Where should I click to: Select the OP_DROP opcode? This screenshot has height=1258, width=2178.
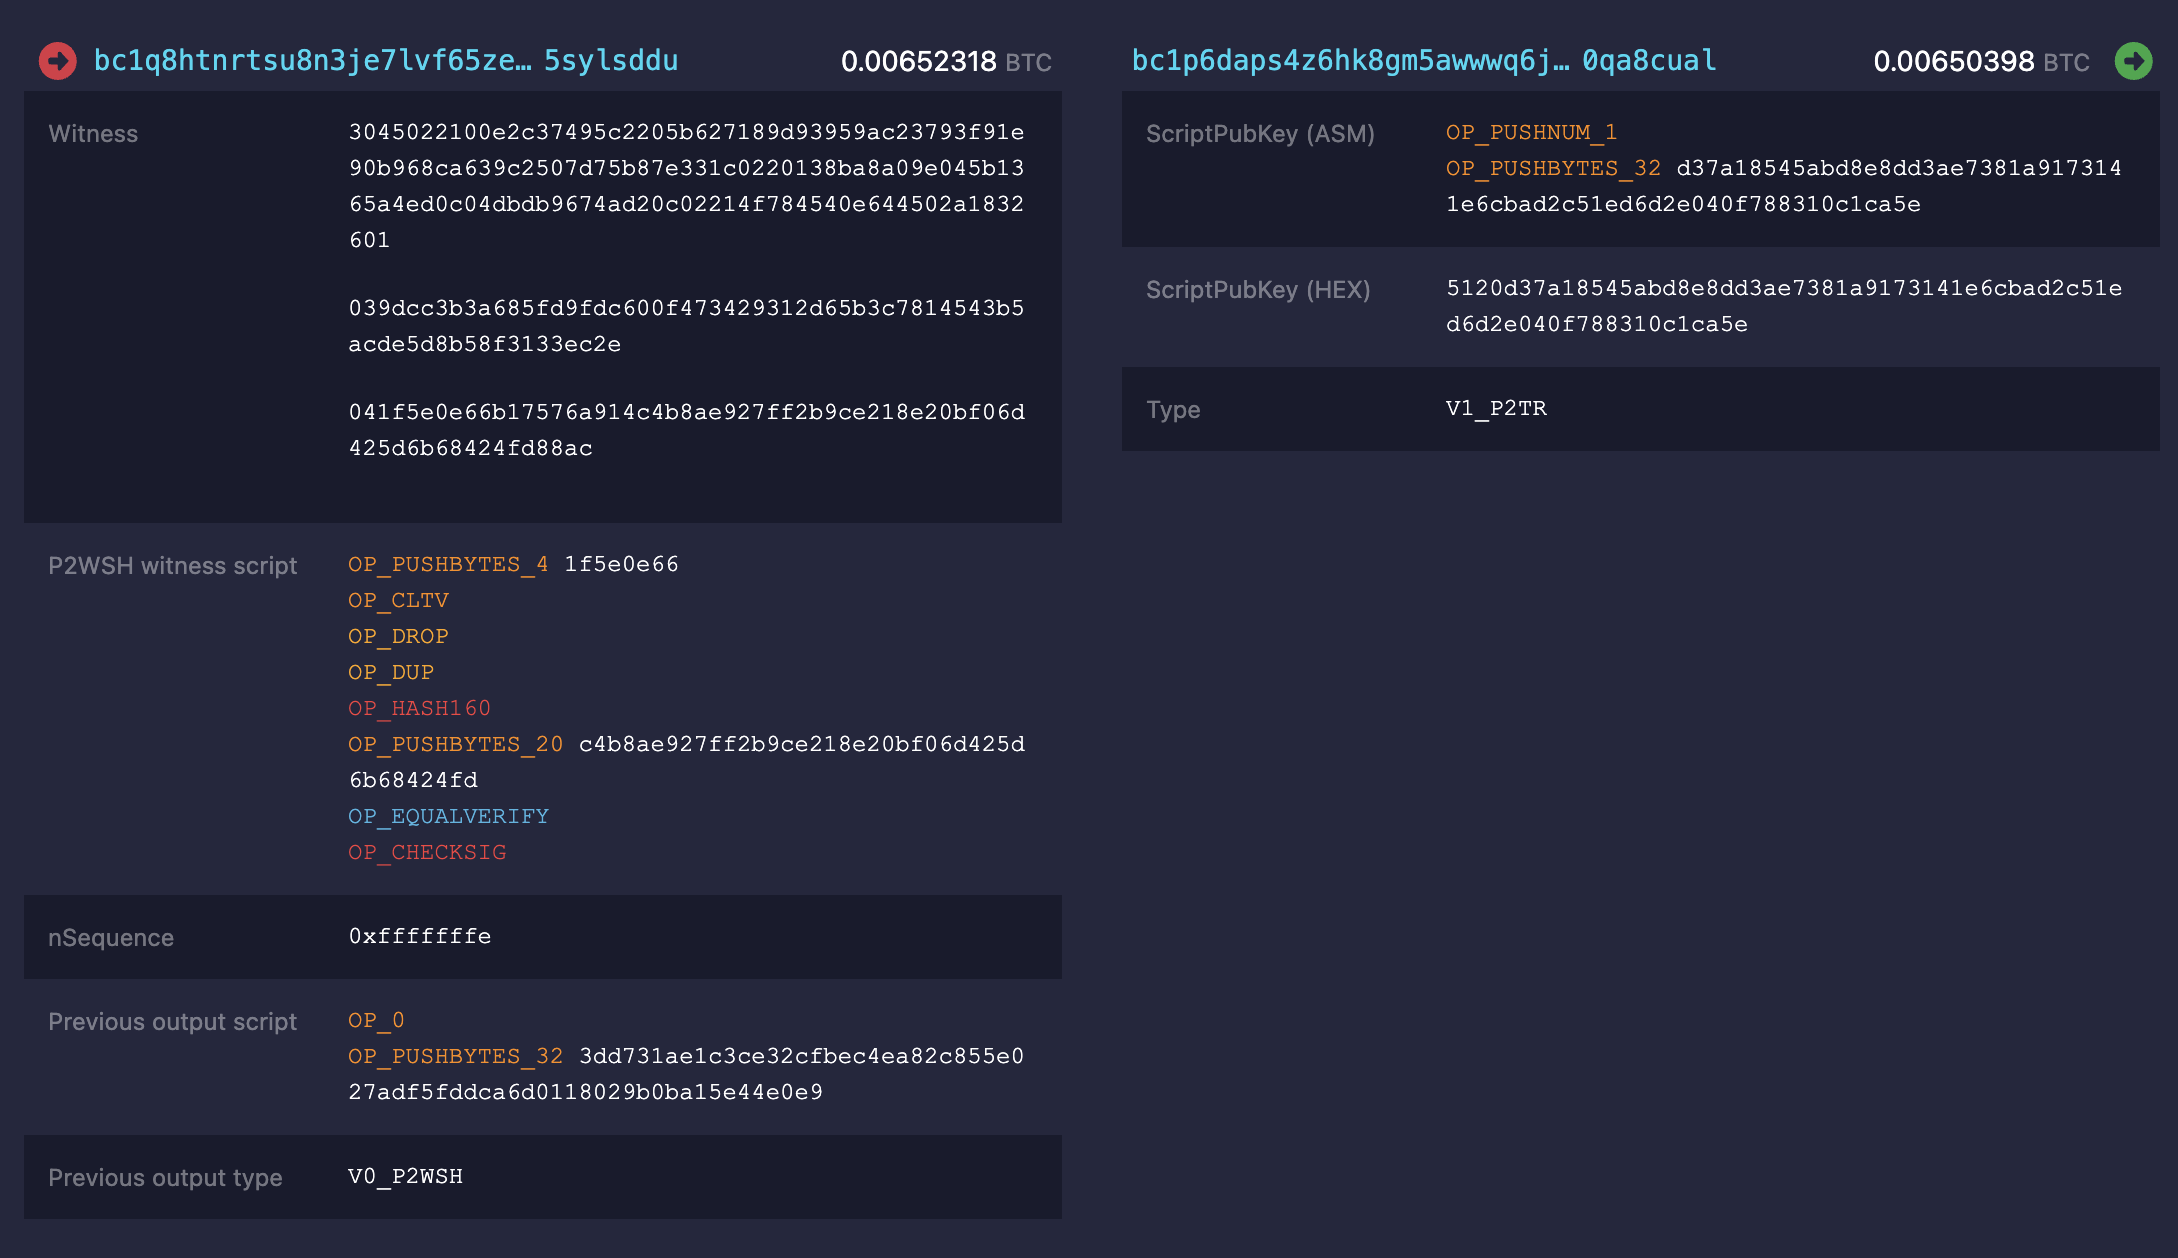(398, 636)
